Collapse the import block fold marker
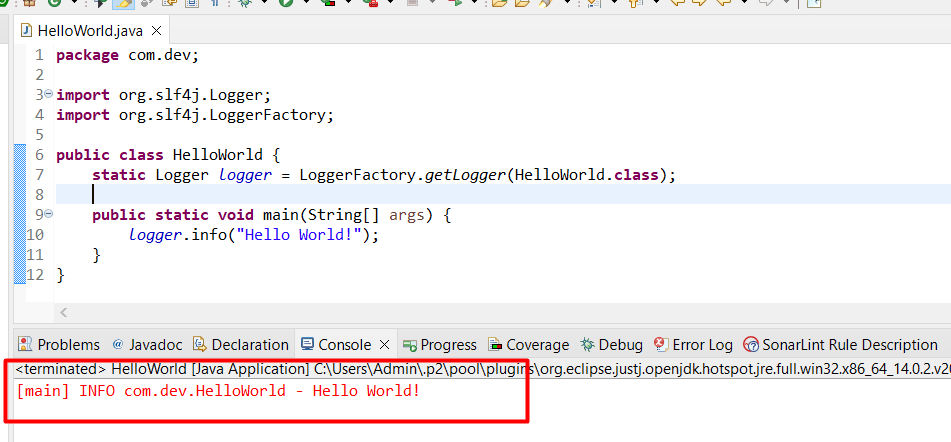Viewport: 951px width, 442px height. pyautogui.click(x=48, y=94)
